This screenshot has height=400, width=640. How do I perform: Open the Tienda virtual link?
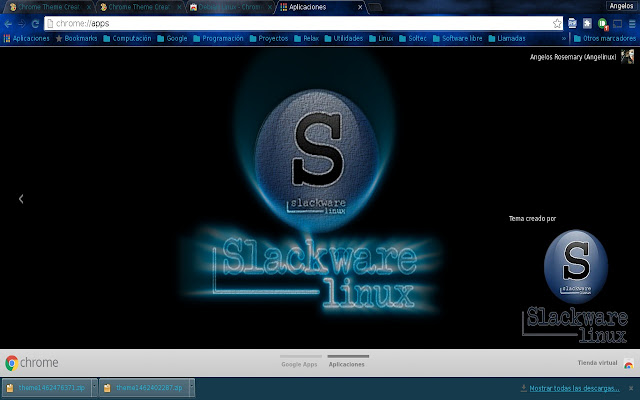[598, 363]
